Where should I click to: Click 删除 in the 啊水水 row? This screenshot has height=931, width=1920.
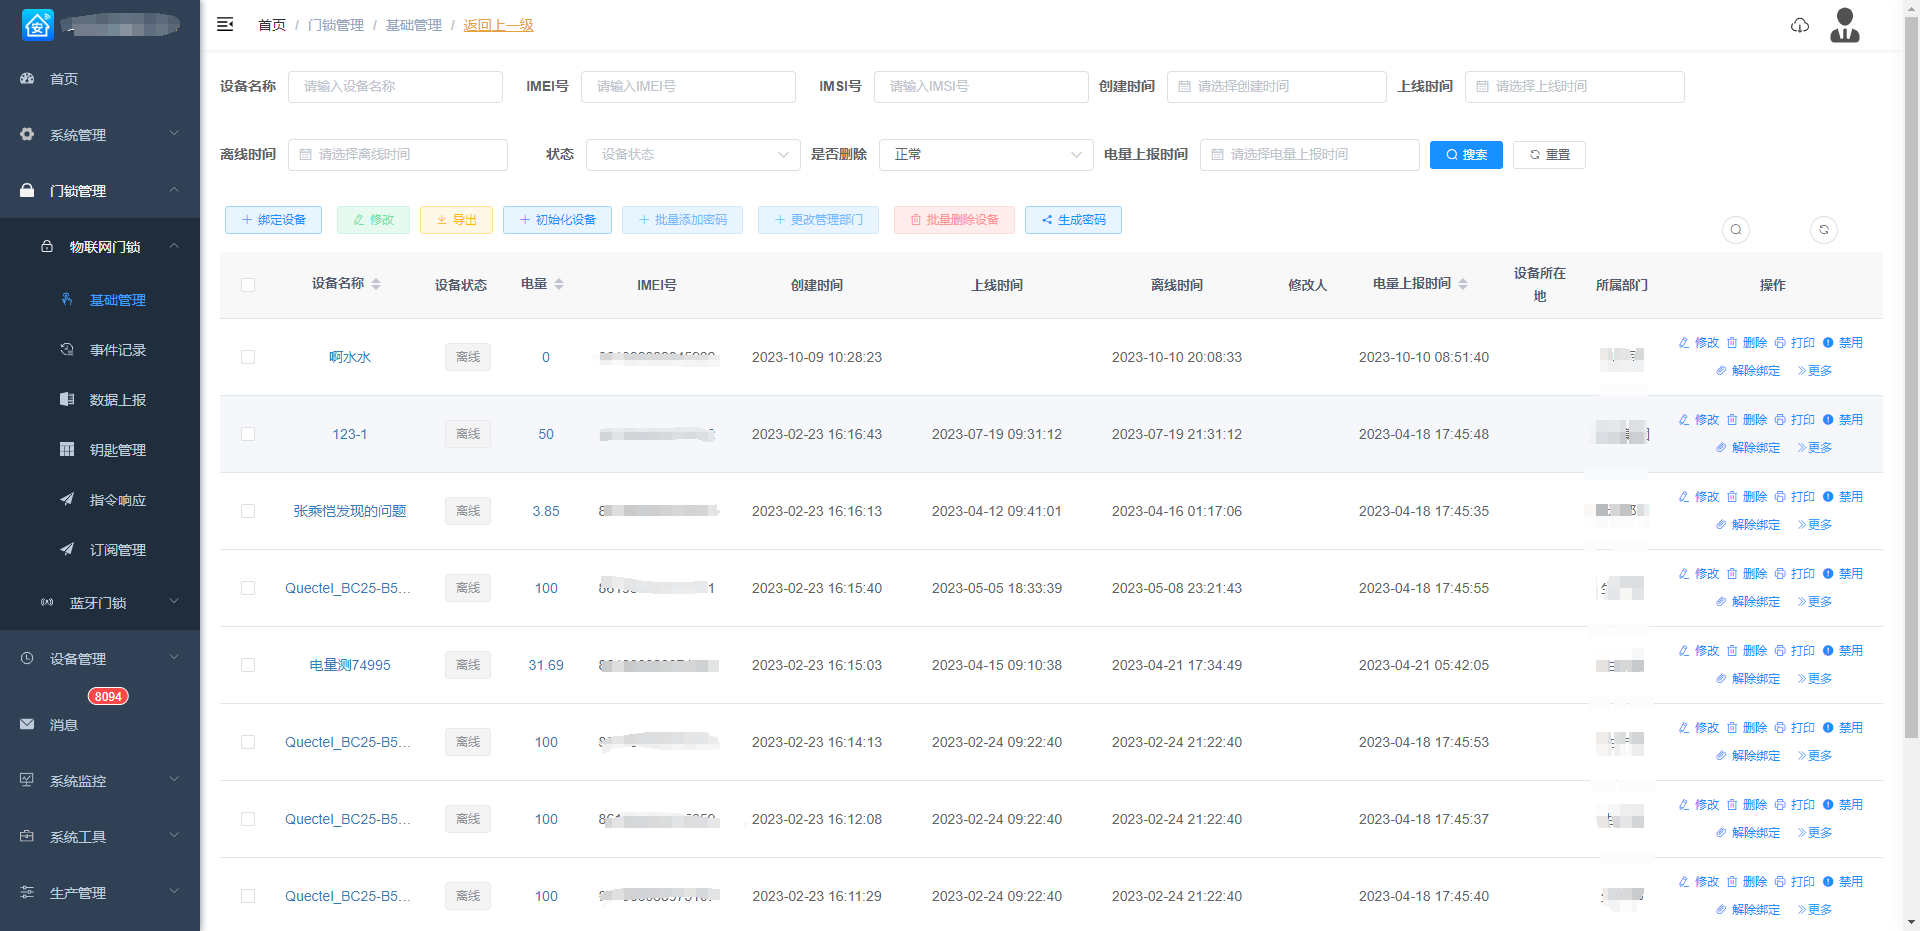[x=1747, y=343]
